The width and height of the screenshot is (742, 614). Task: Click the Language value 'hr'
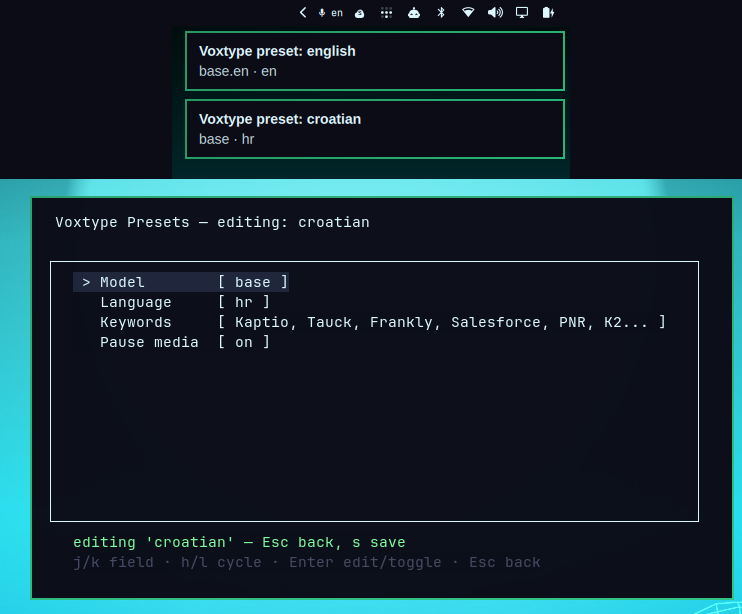tap(244, 302)
